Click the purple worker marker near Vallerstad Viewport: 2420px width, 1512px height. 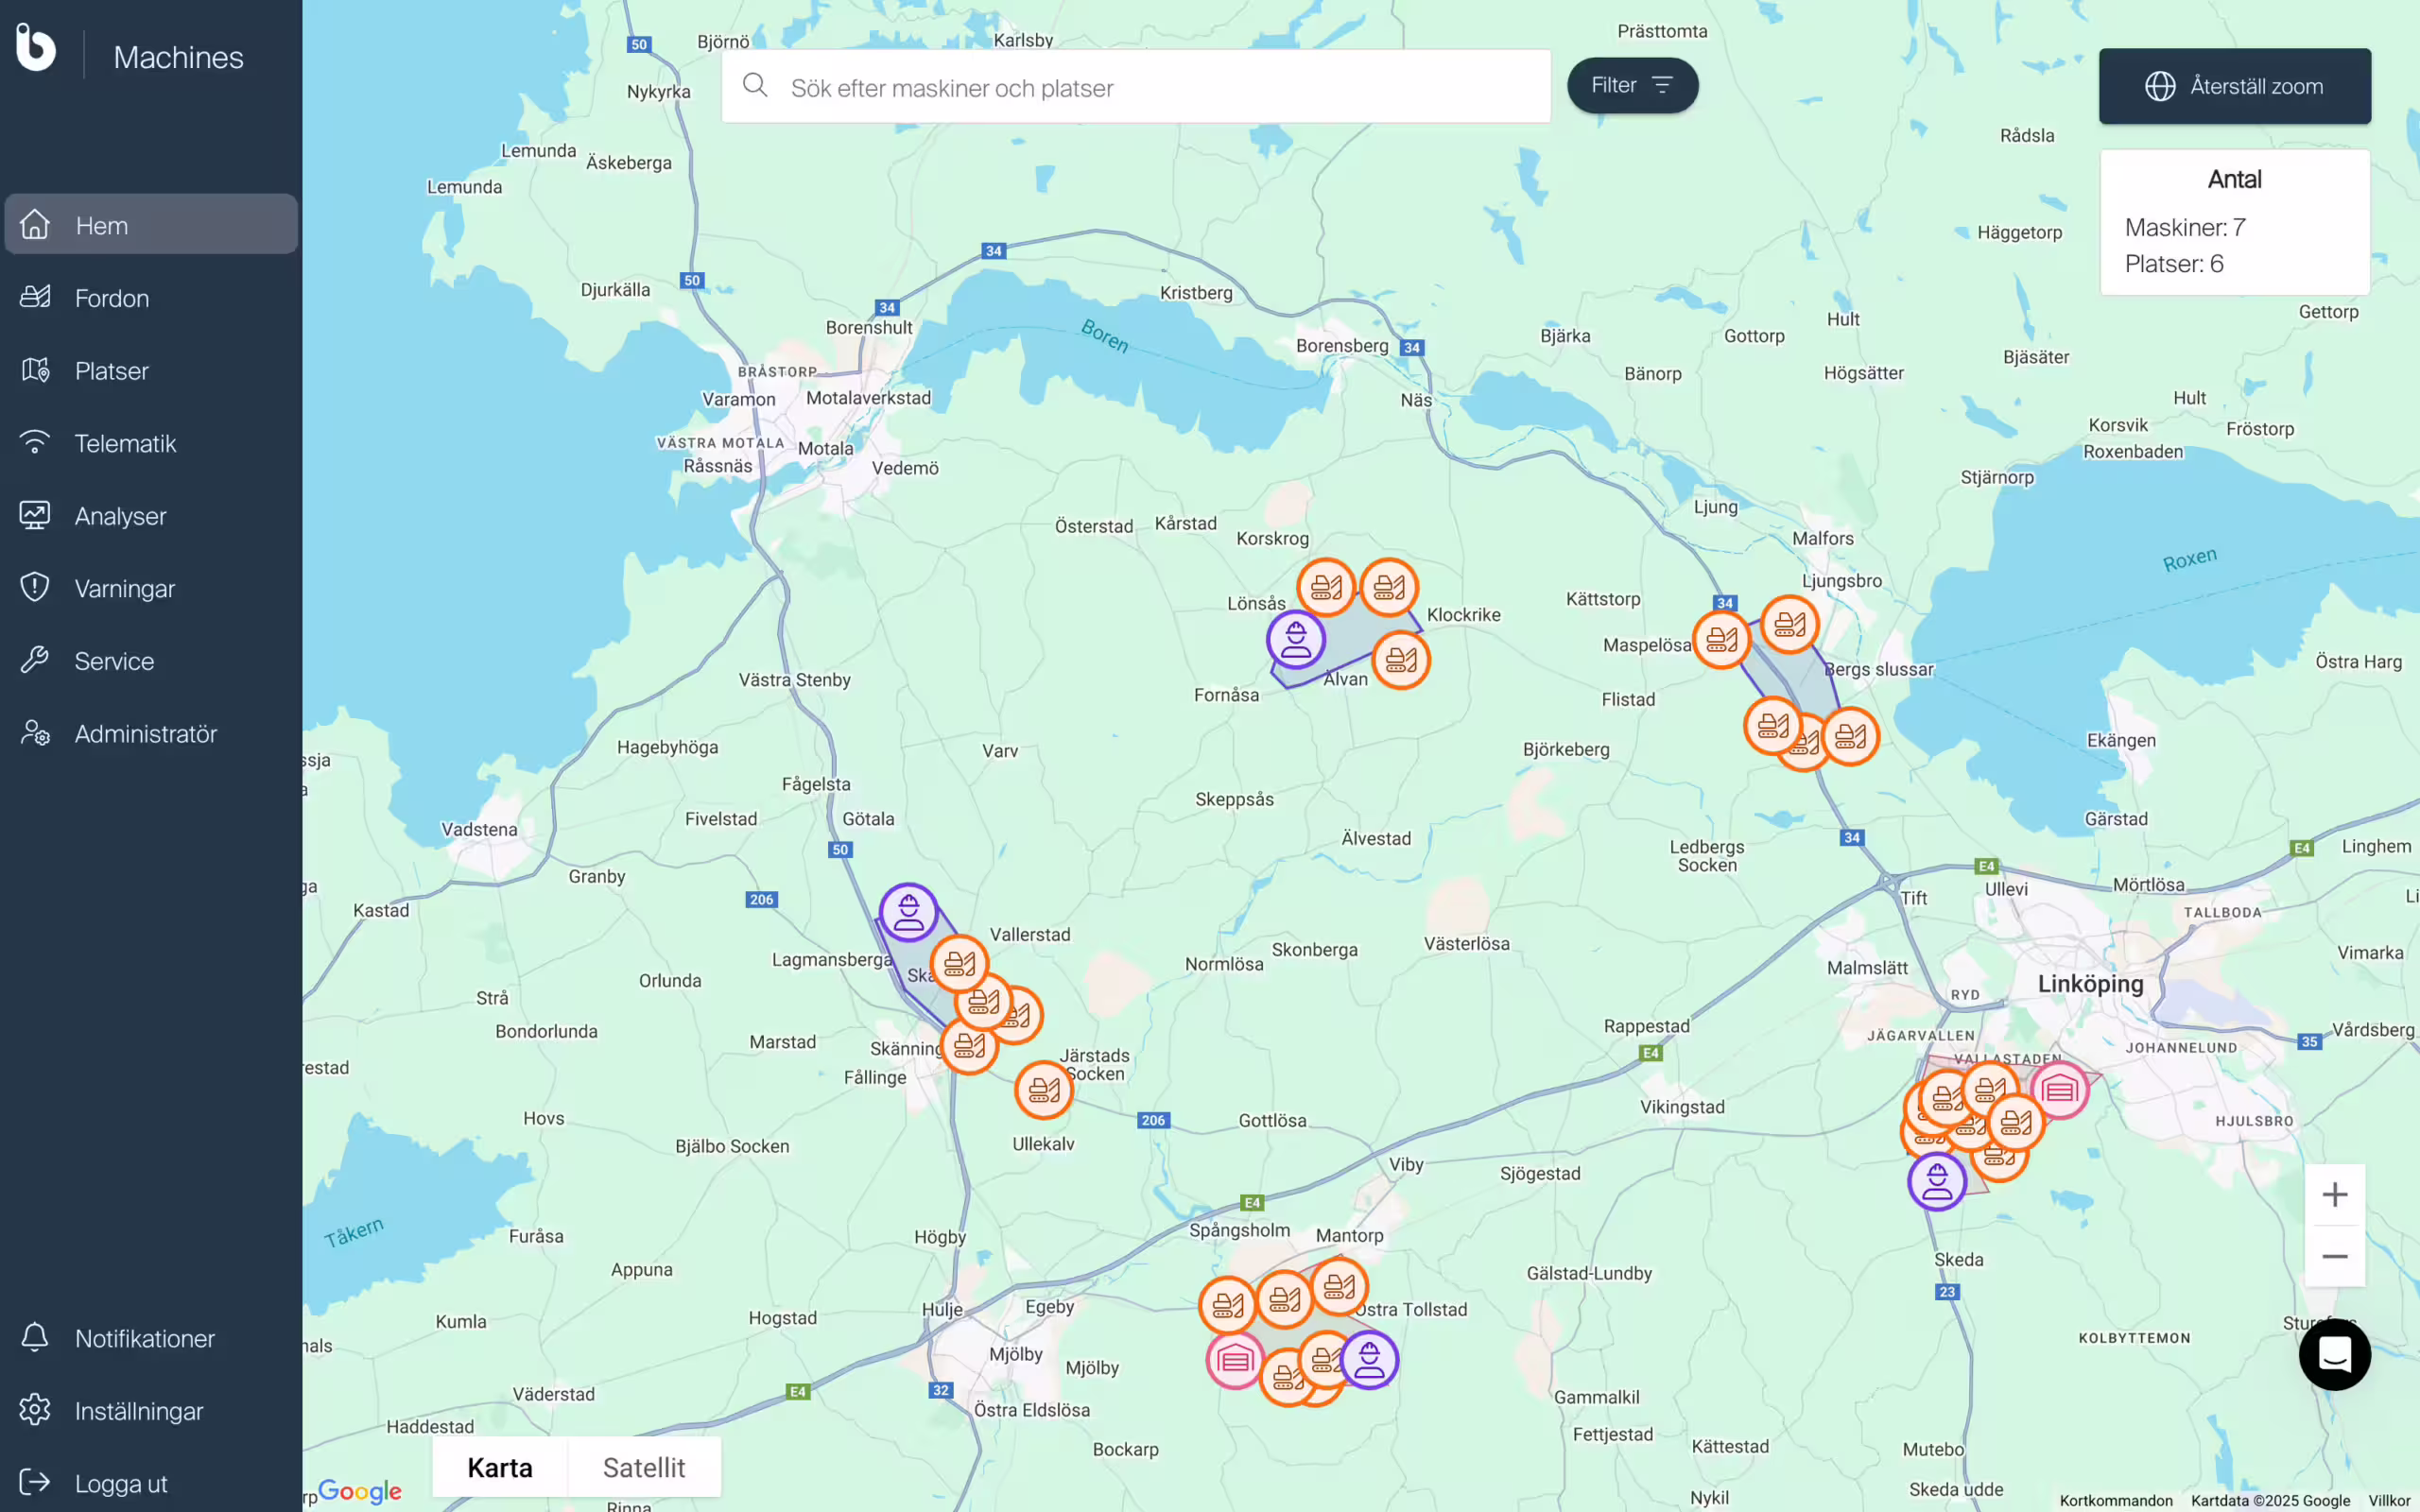click(908, 912)
